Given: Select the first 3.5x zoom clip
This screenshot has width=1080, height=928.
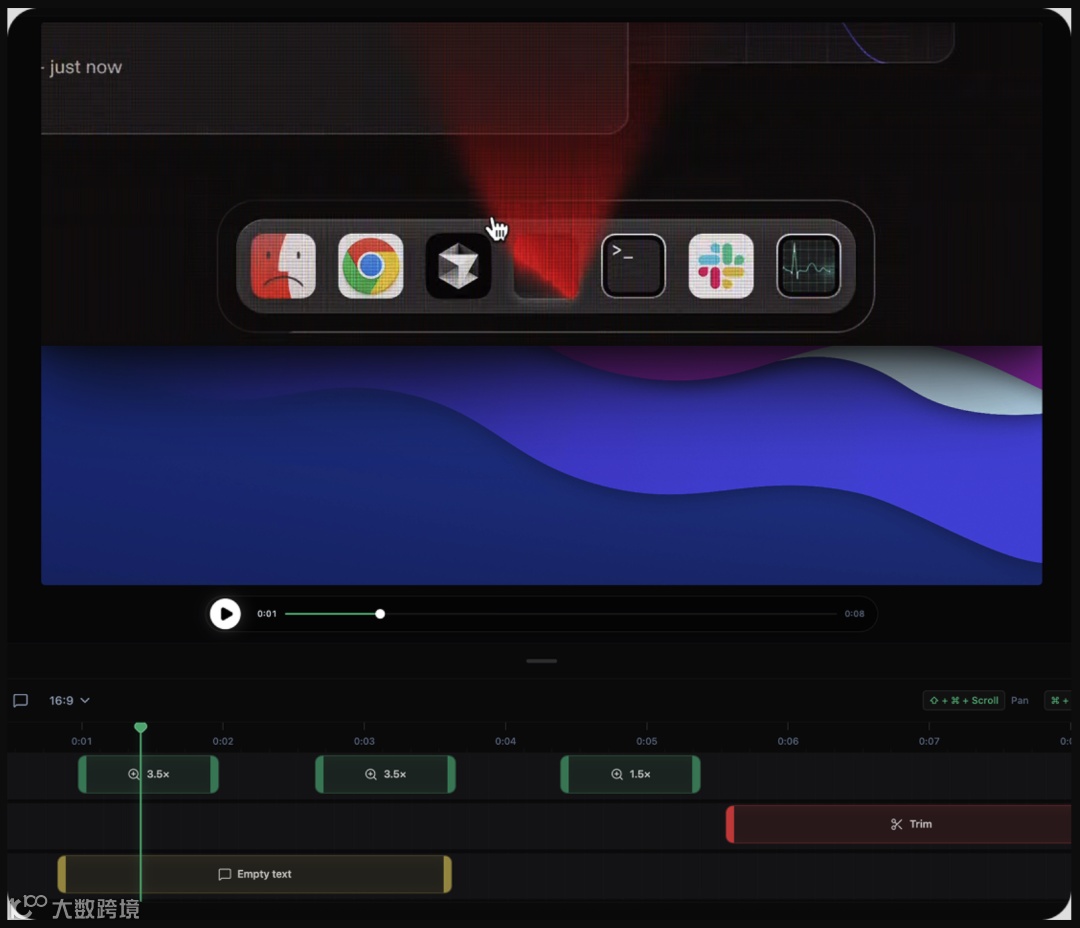Looking at the screenshot, I should pyautogui.click(x=148, y=774).
